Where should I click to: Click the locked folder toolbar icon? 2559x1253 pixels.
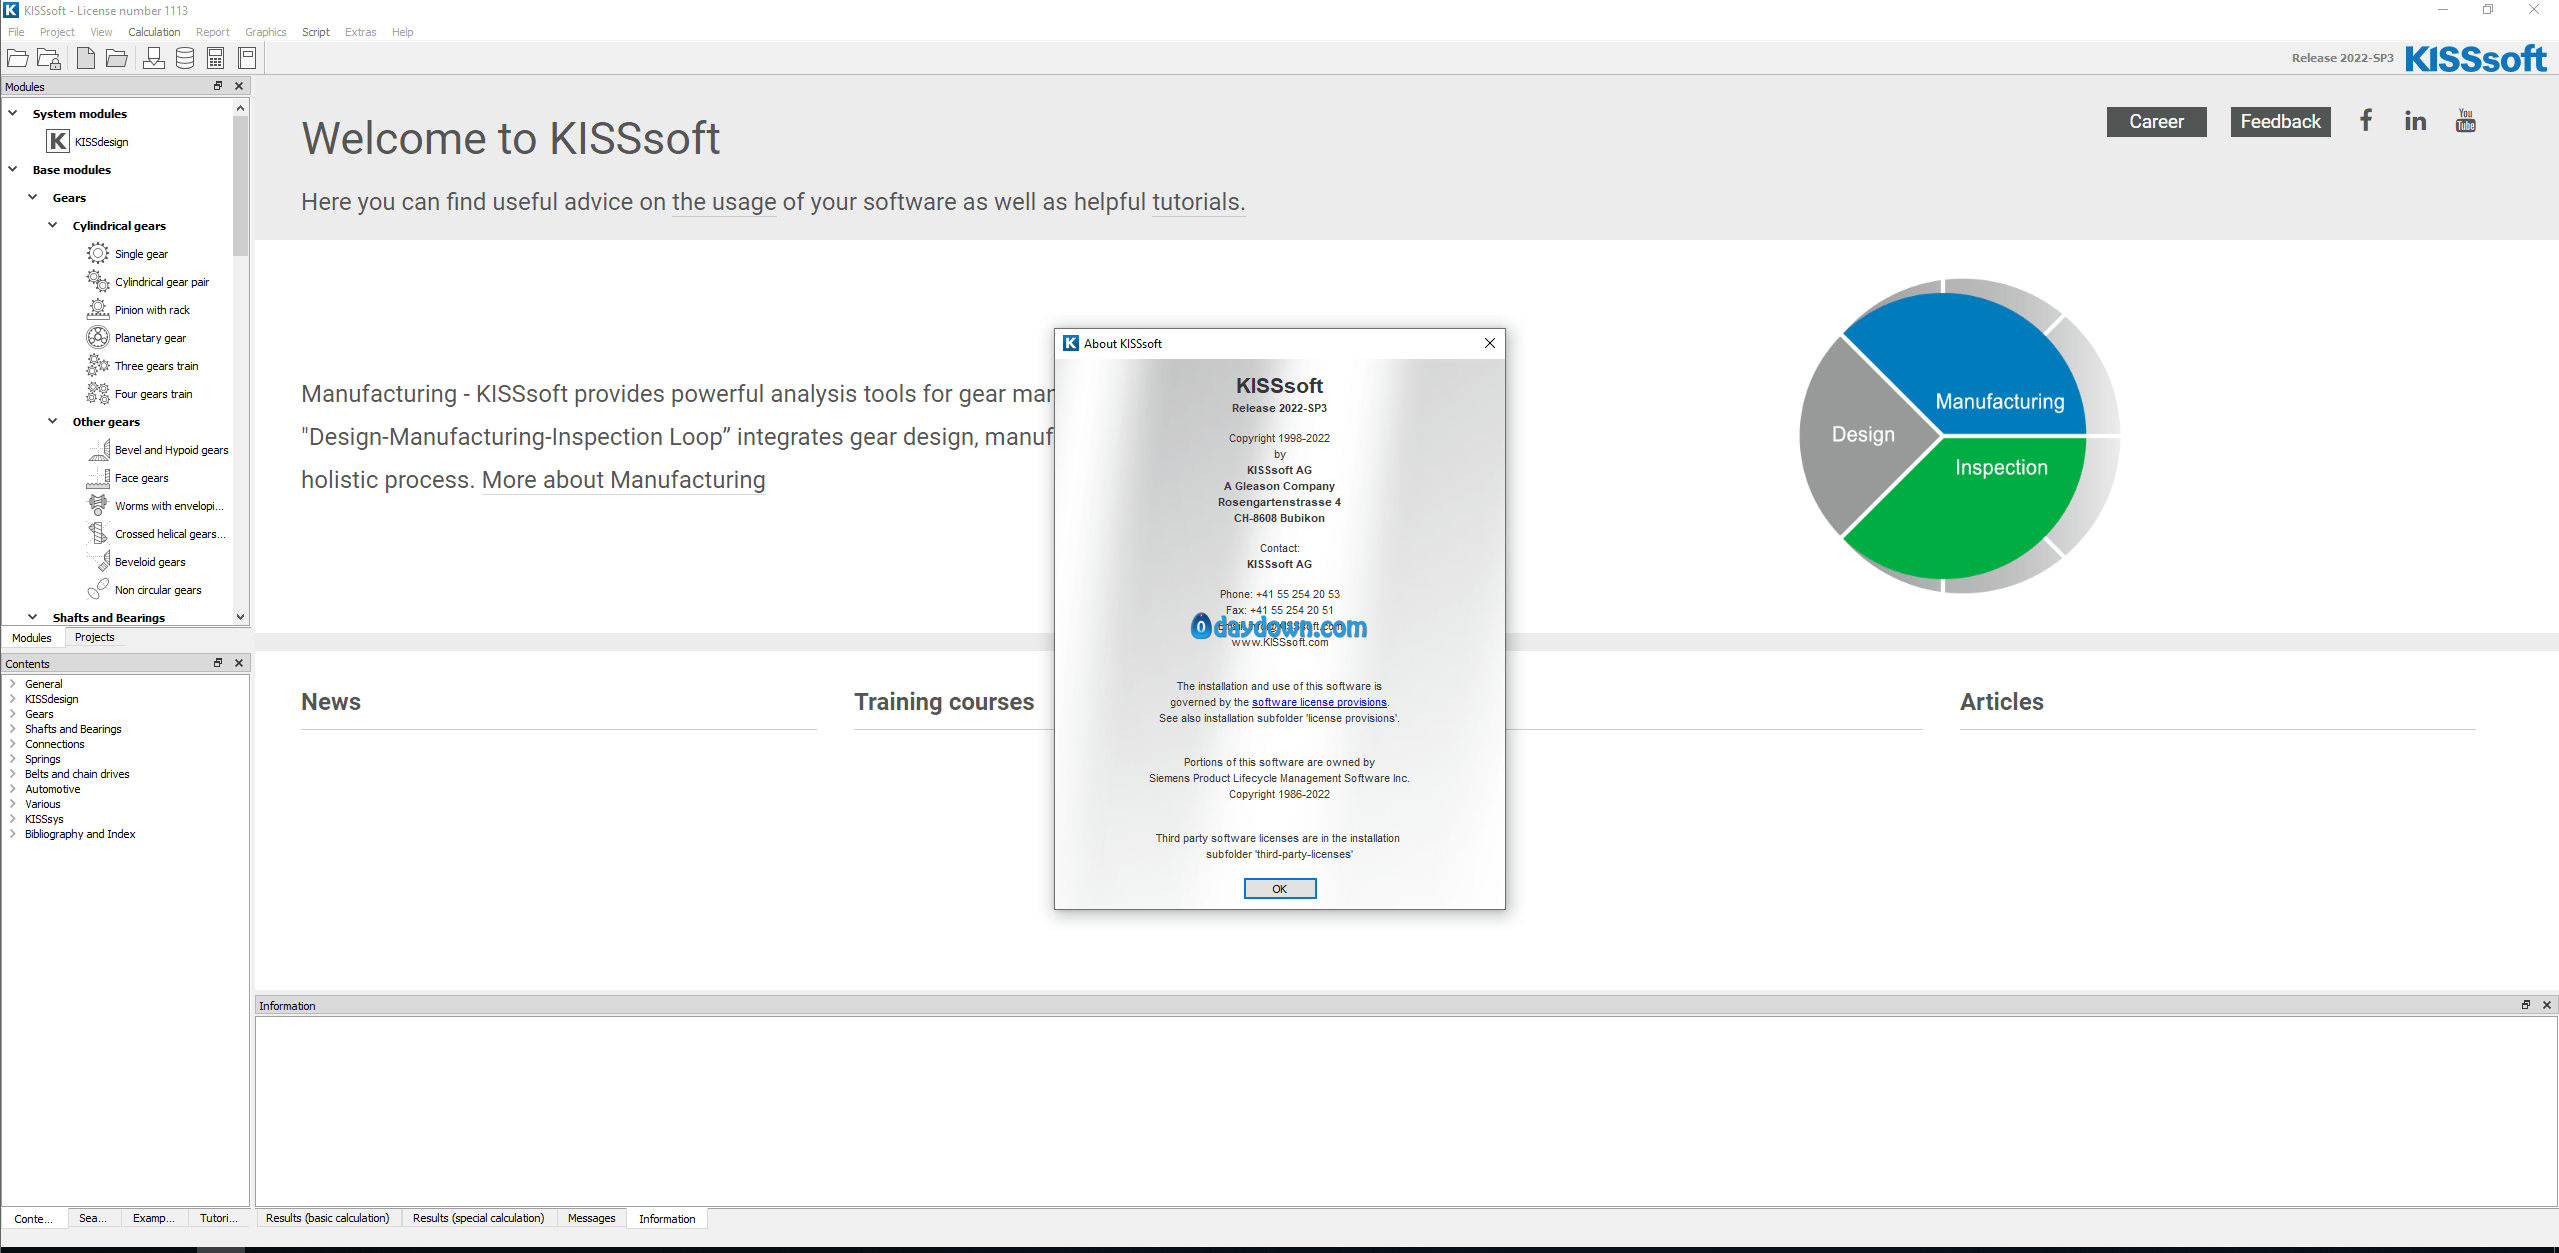[49, 58]
